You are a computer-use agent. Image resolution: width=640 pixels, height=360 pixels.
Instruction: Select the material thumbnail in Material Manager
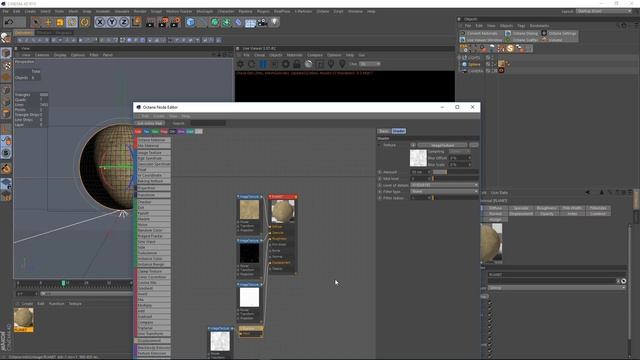(x=24, y=319)
